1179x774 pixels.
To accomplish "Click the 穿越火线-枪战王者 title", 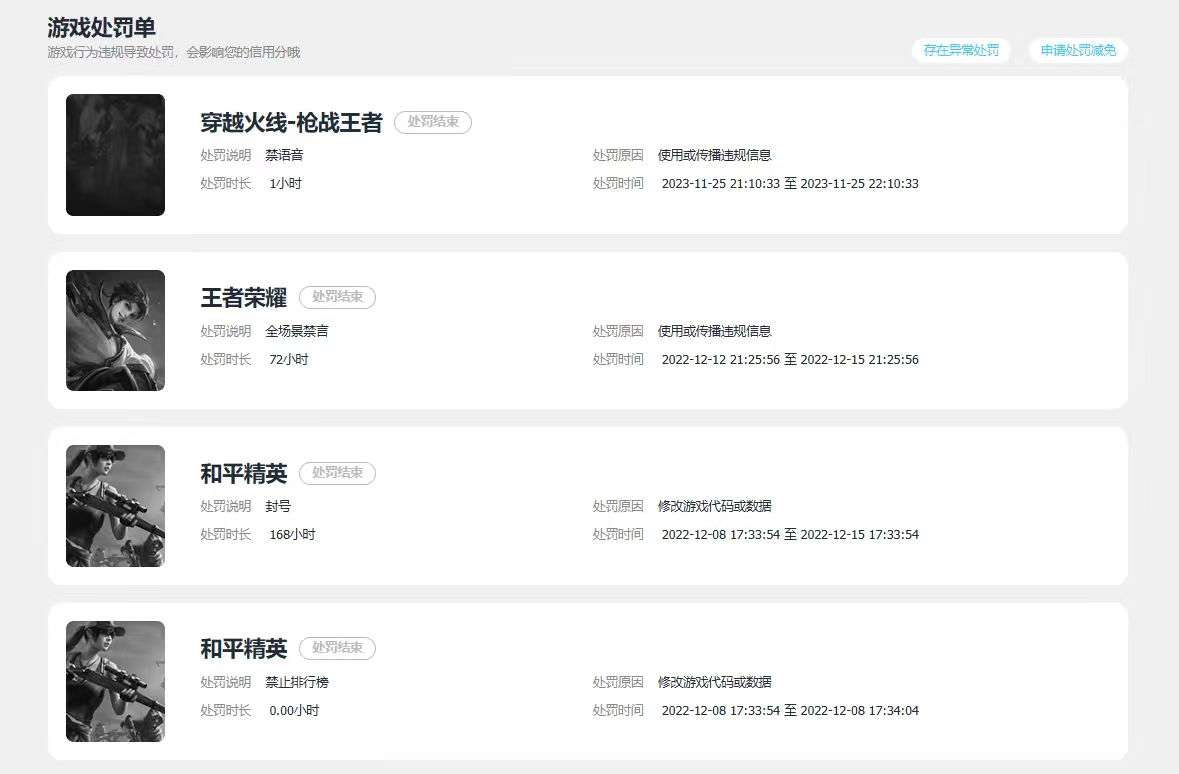I will (x=292, y=122).
